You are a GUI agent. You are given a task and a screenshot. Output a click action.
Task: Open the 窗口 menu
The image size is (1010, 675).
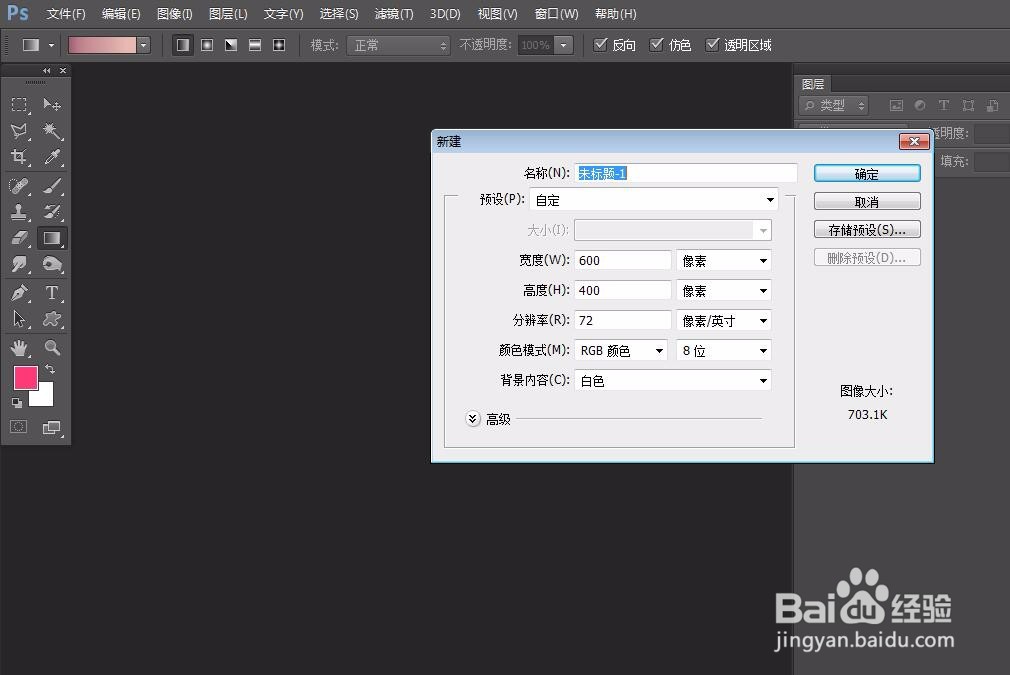[x=557, y=14]
